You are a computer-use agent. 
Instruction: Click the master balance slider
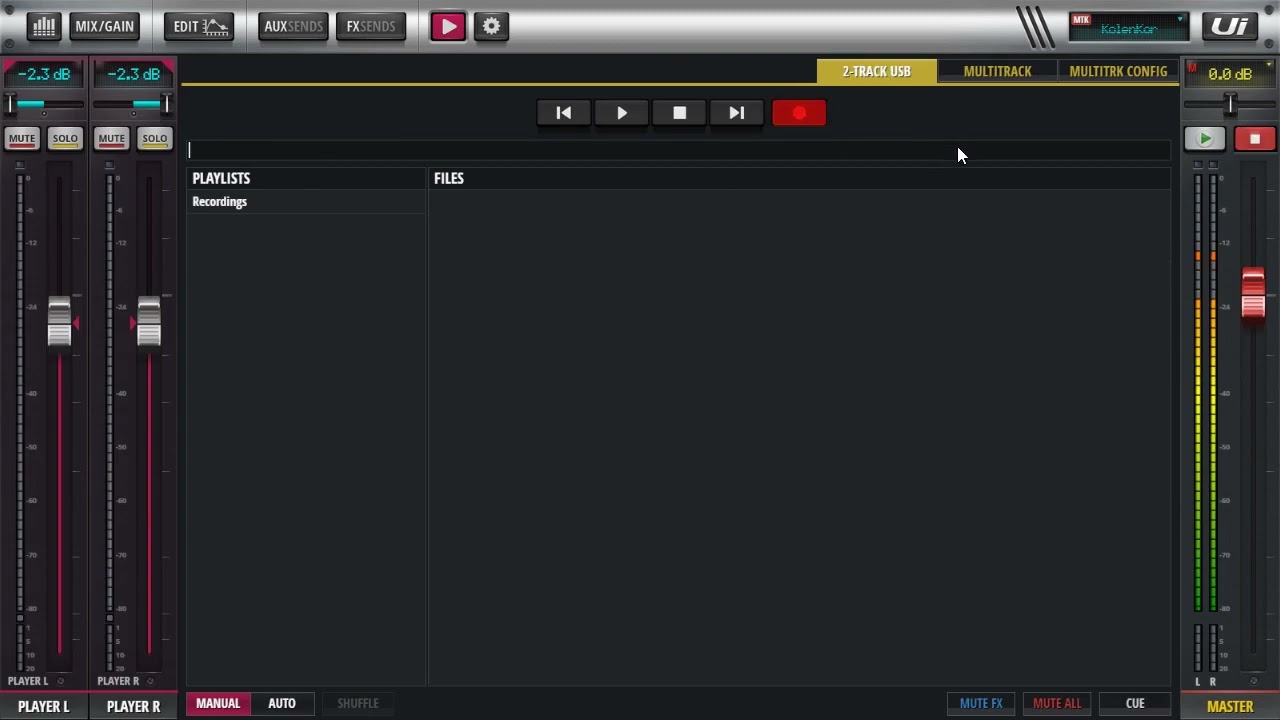coord(1230,104)
